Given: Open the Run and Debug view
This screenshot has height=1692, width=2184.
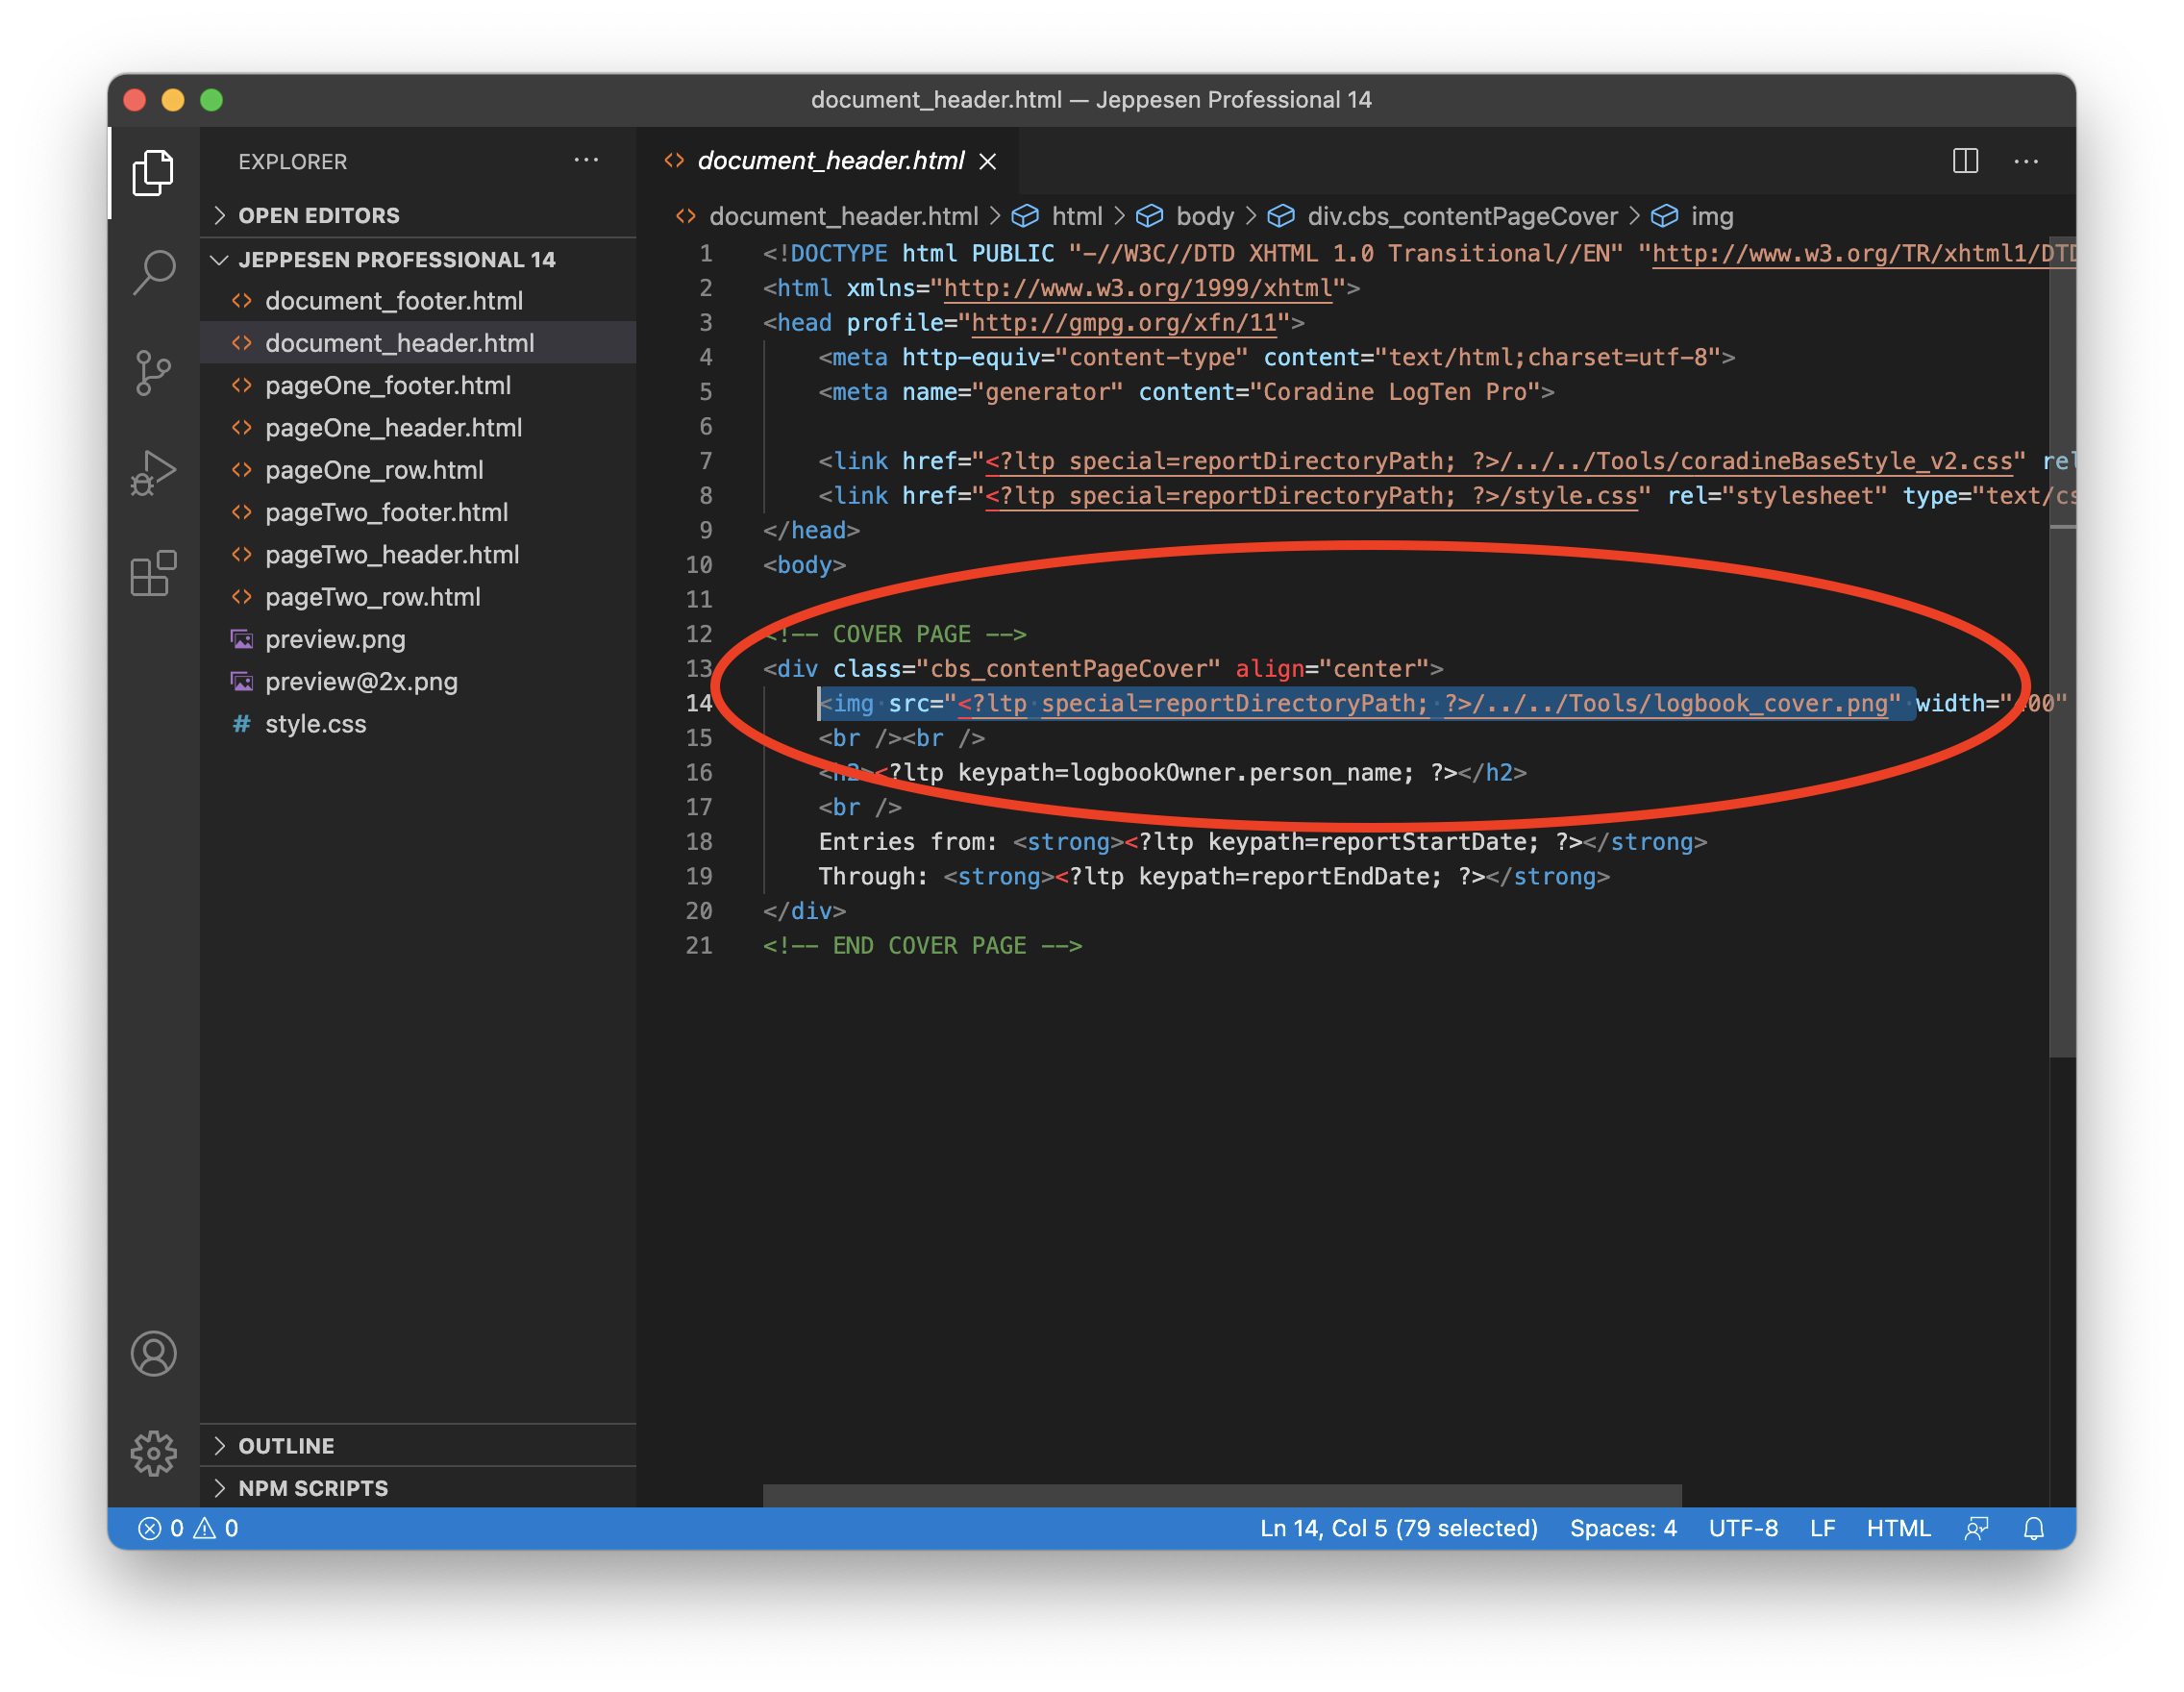Looking at the screenshot, I should [153, 473].
